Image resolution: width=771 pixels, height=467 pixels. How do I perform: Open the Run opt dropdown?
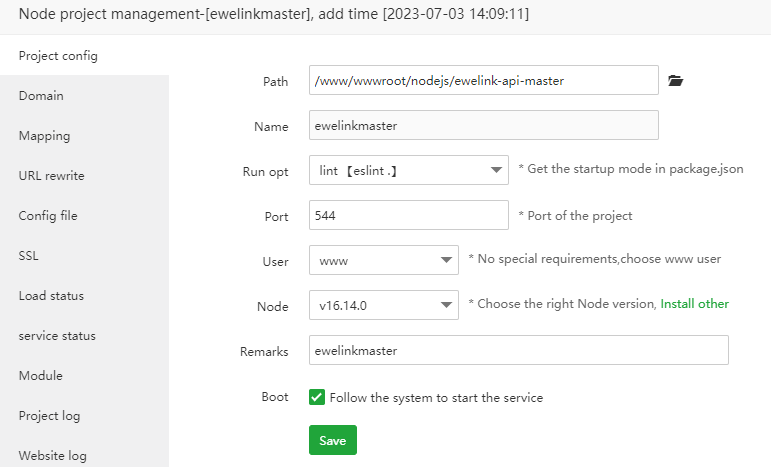[x=409, y=170]
